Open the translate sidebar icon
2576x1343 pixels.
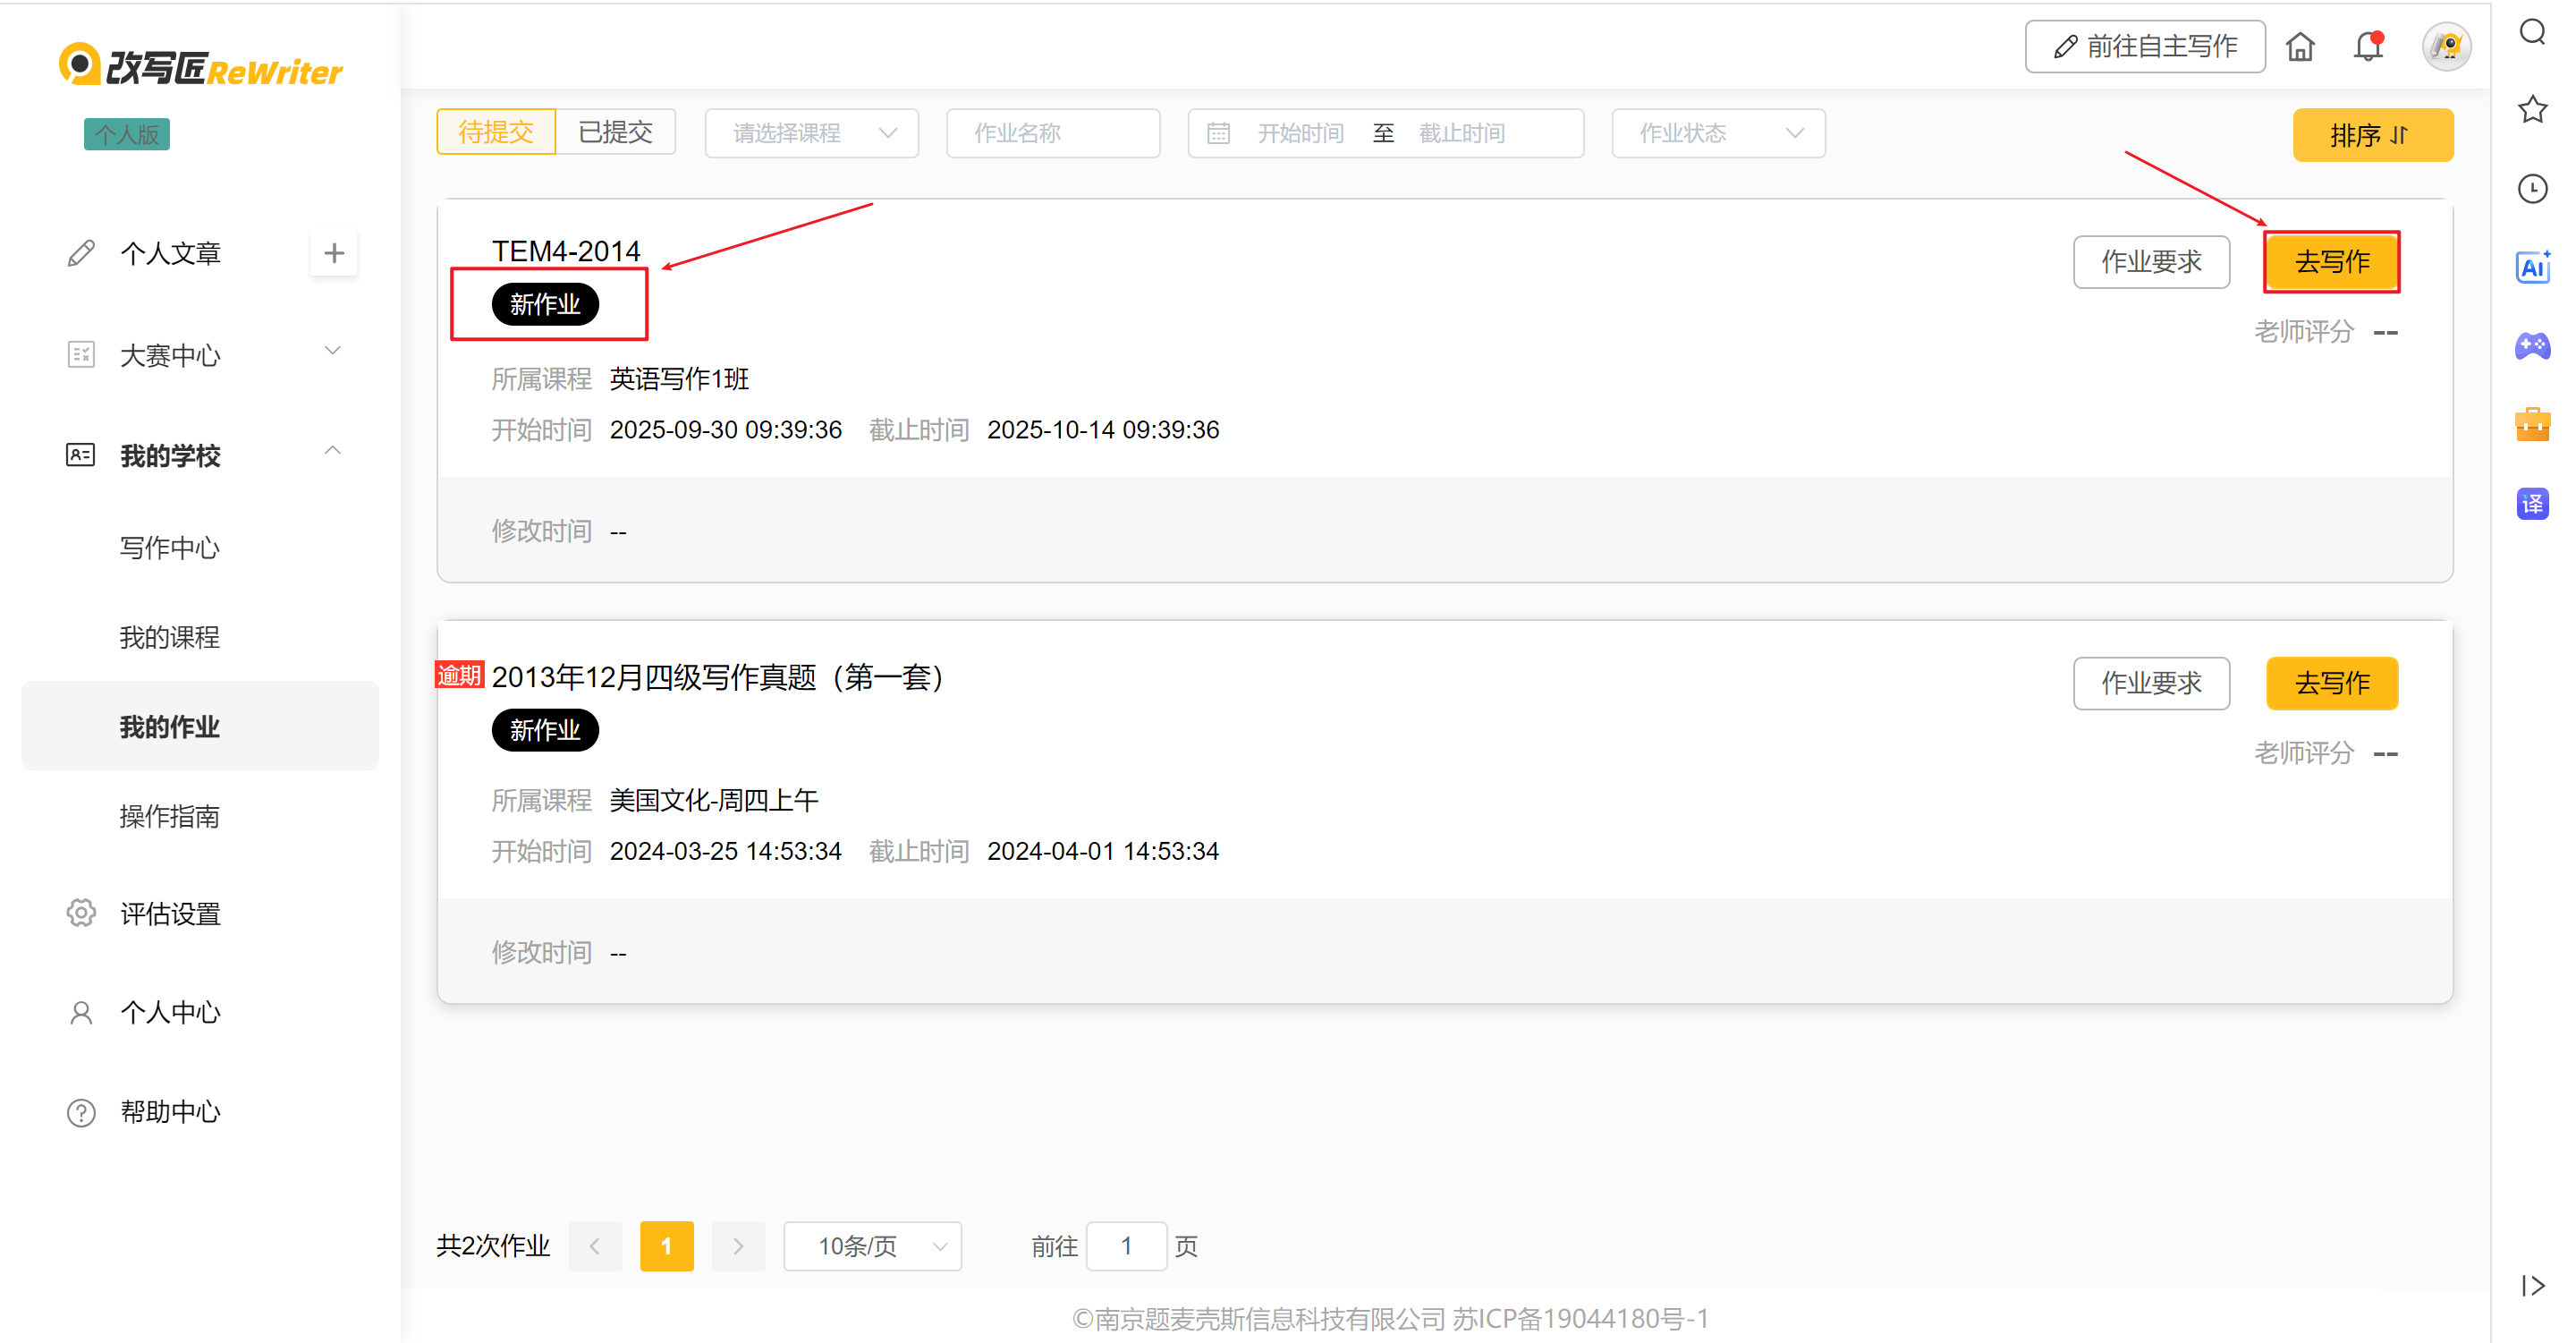coord(2532,503)
